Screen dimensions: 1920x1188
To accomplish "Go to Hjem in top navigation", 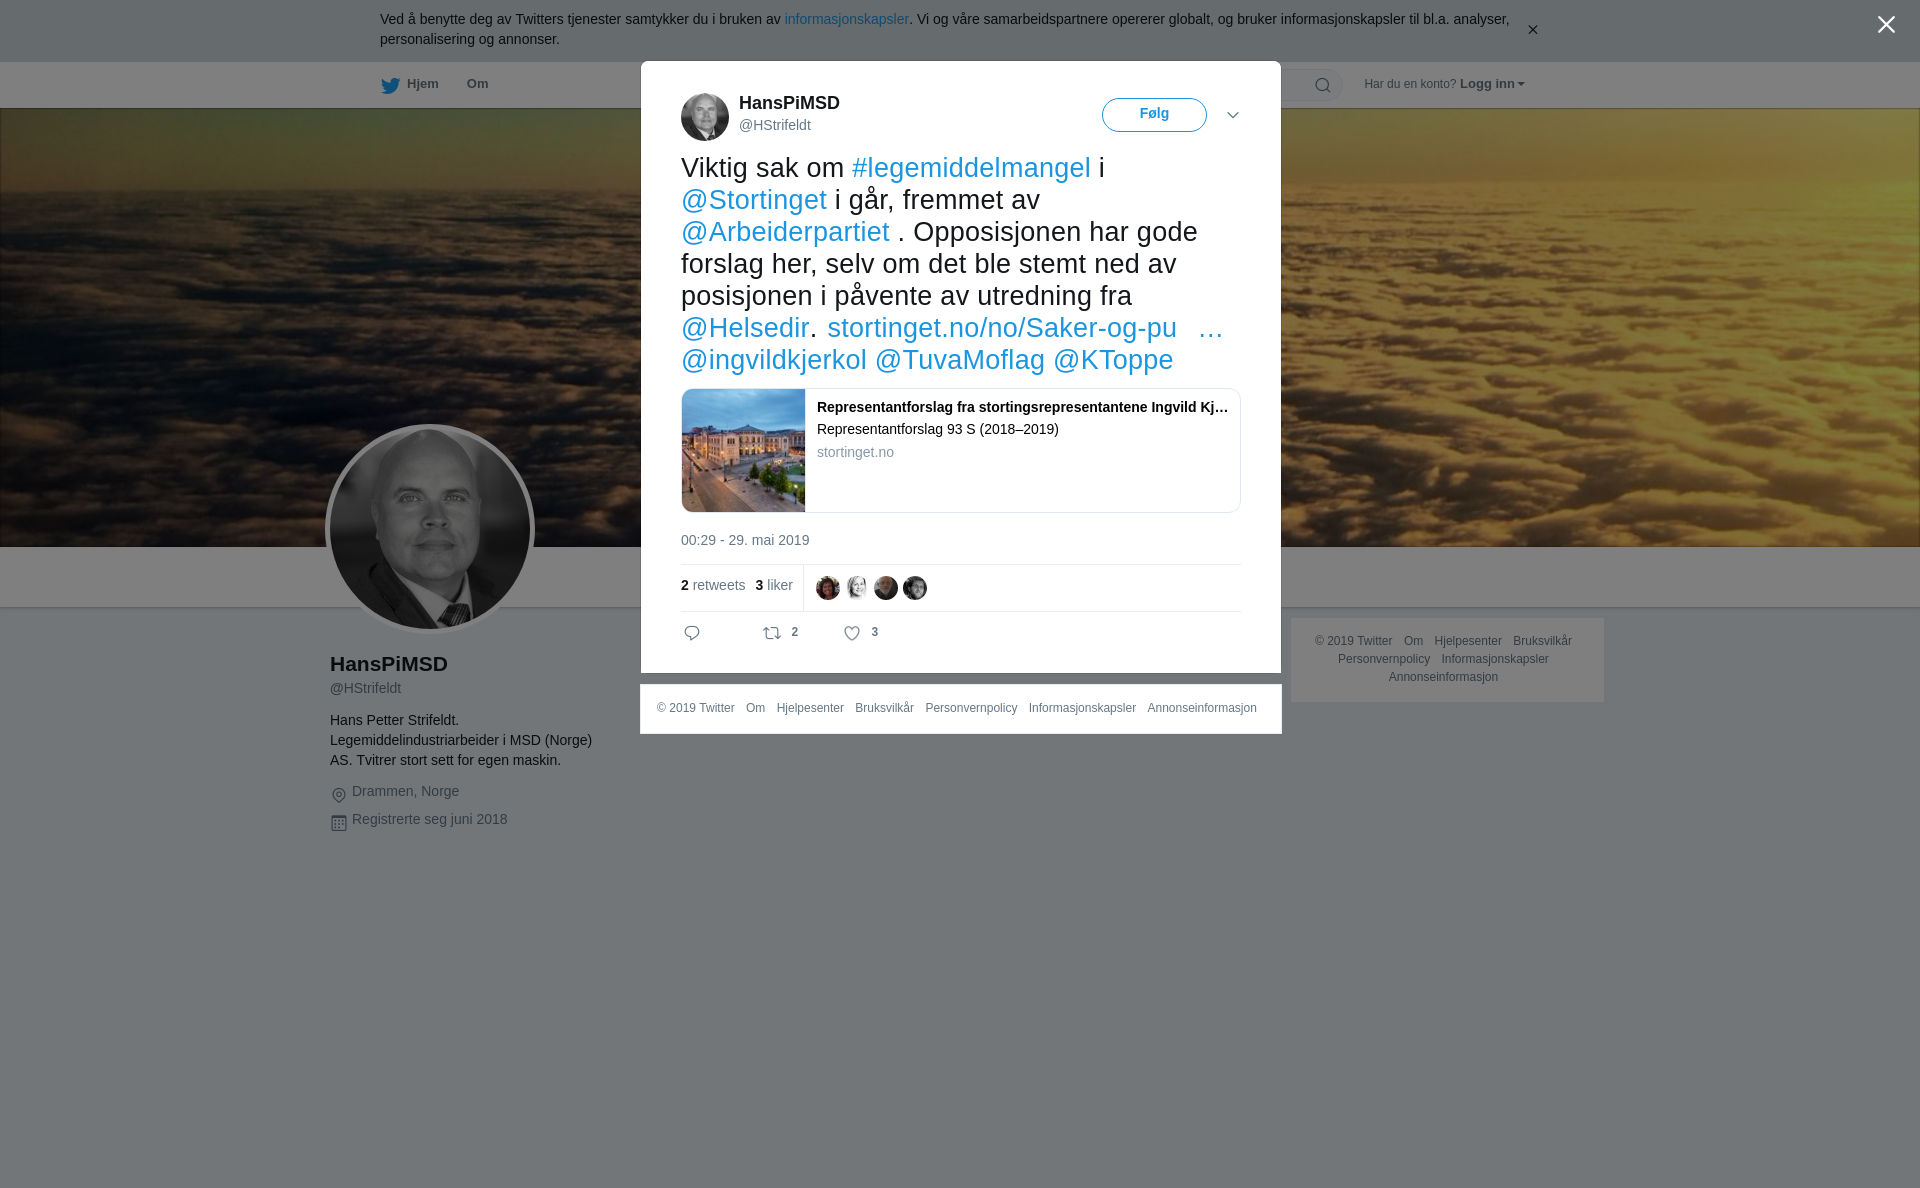I will tap(423, 84).
